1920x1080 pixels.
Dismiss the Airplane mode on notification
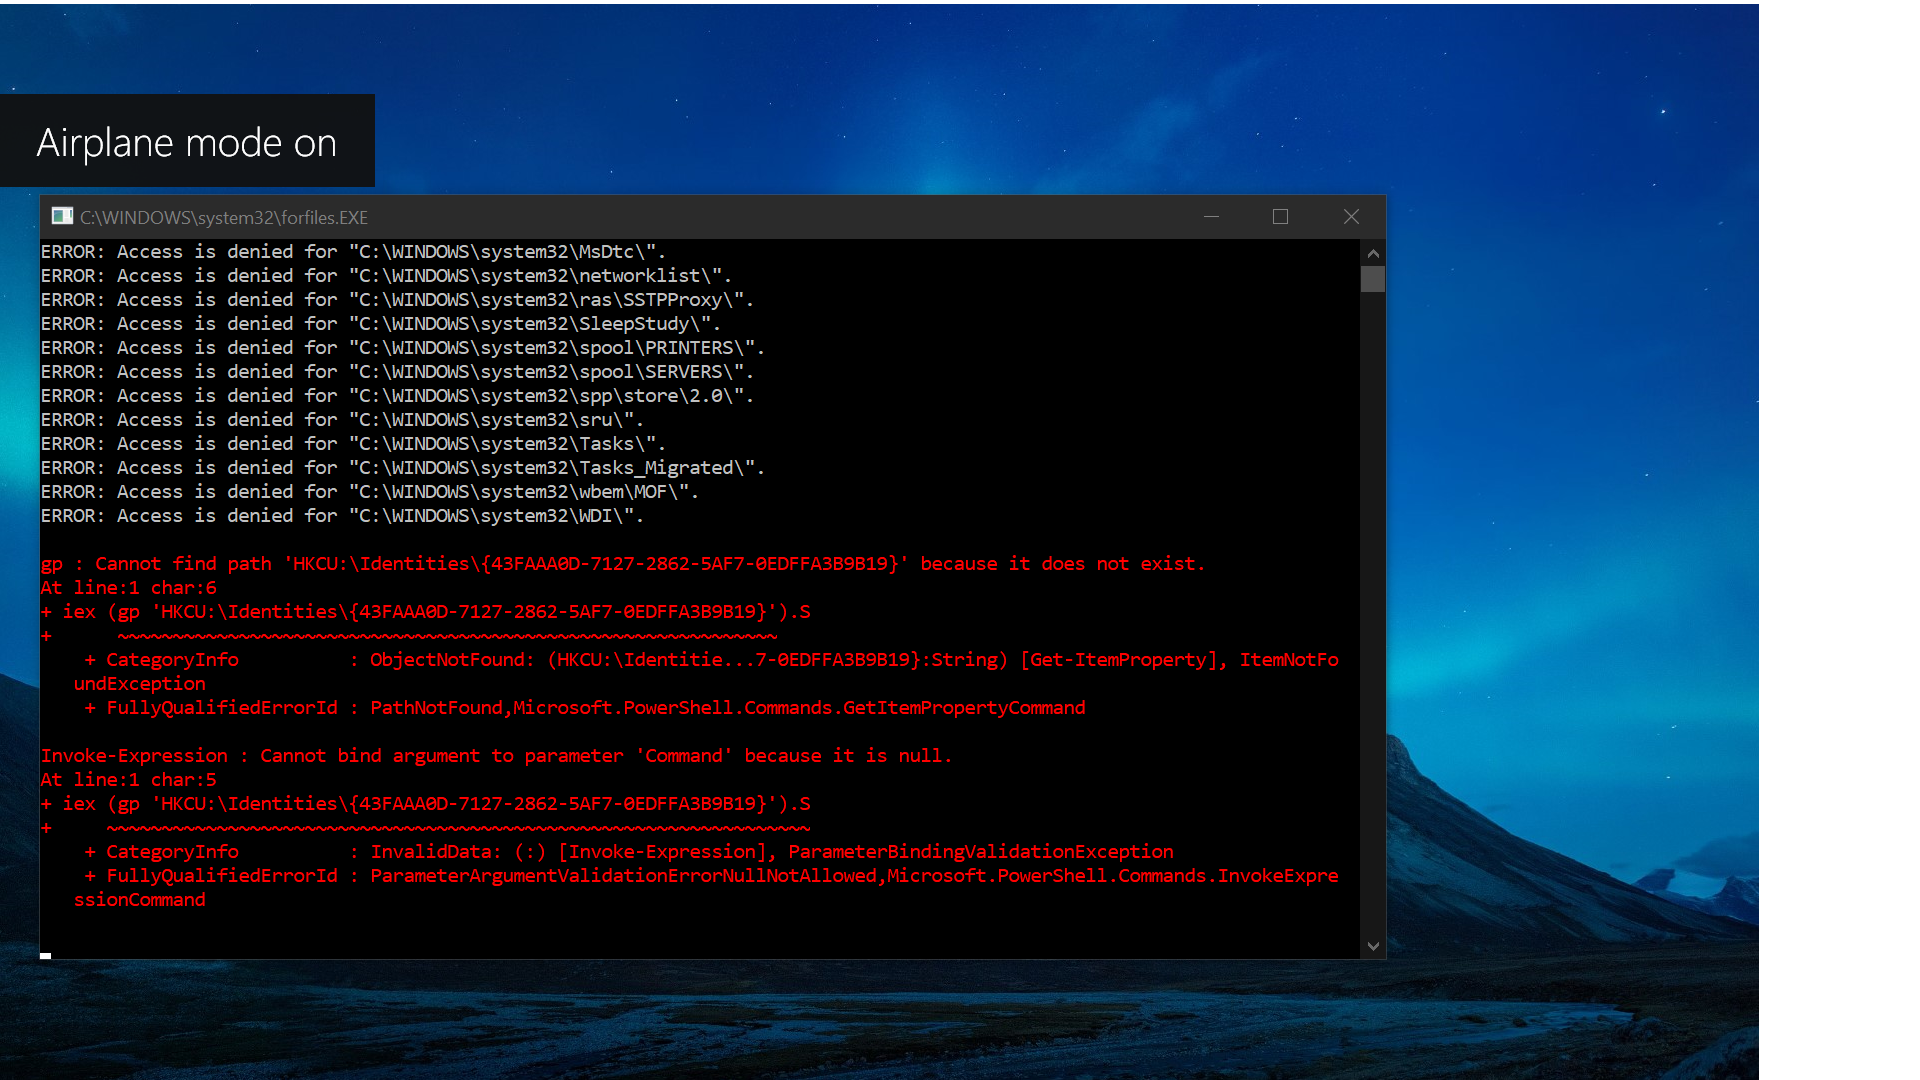tap(187, 142)
